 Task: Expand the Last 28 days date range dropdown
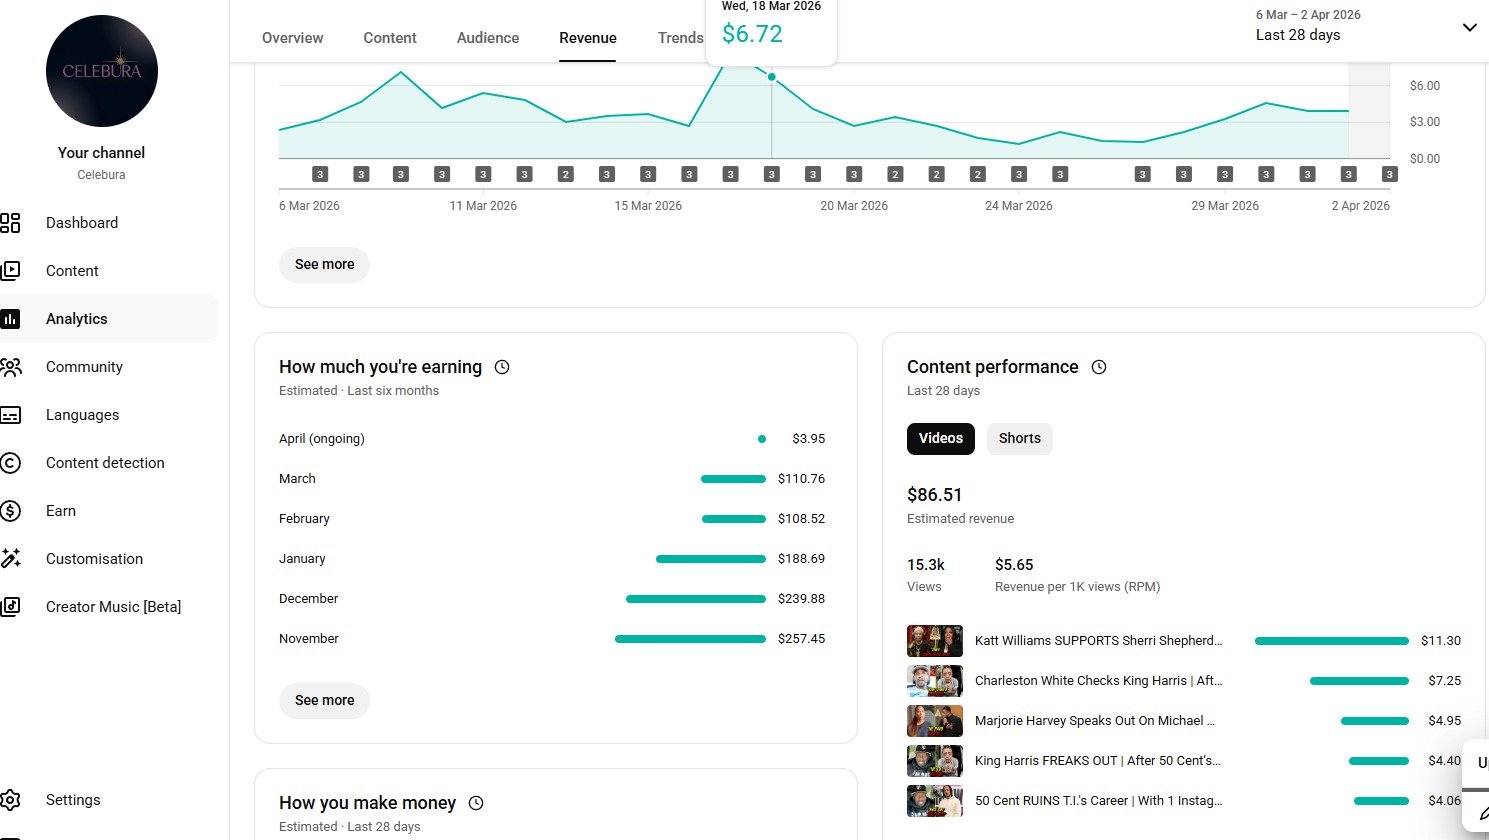click(1469, 28)
